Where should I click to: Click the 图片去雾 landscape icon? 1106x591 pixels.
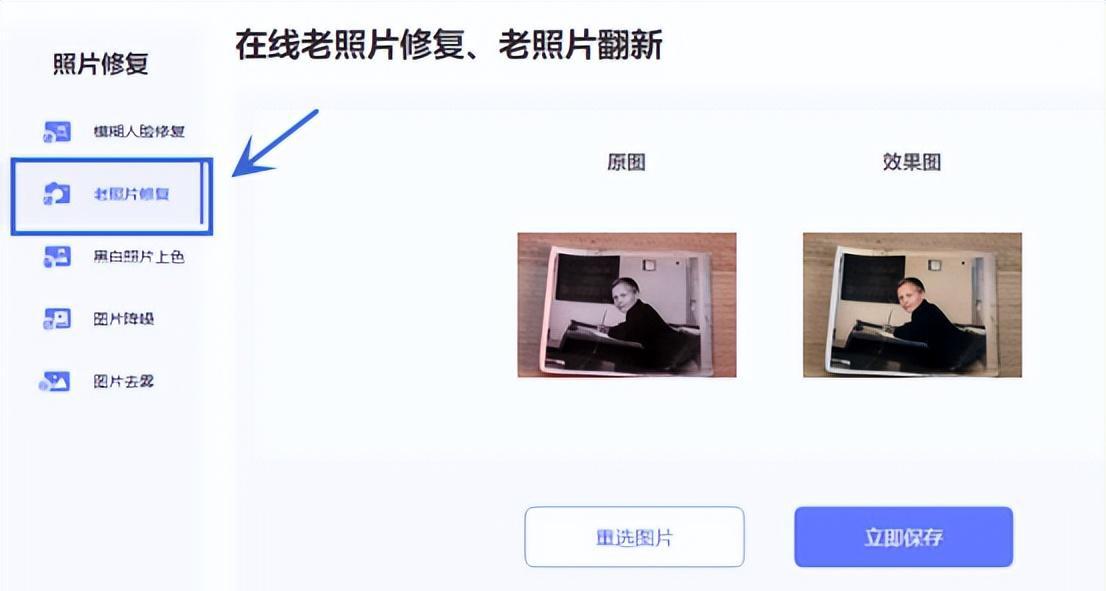pyautogui.click(x=55, y=382)
